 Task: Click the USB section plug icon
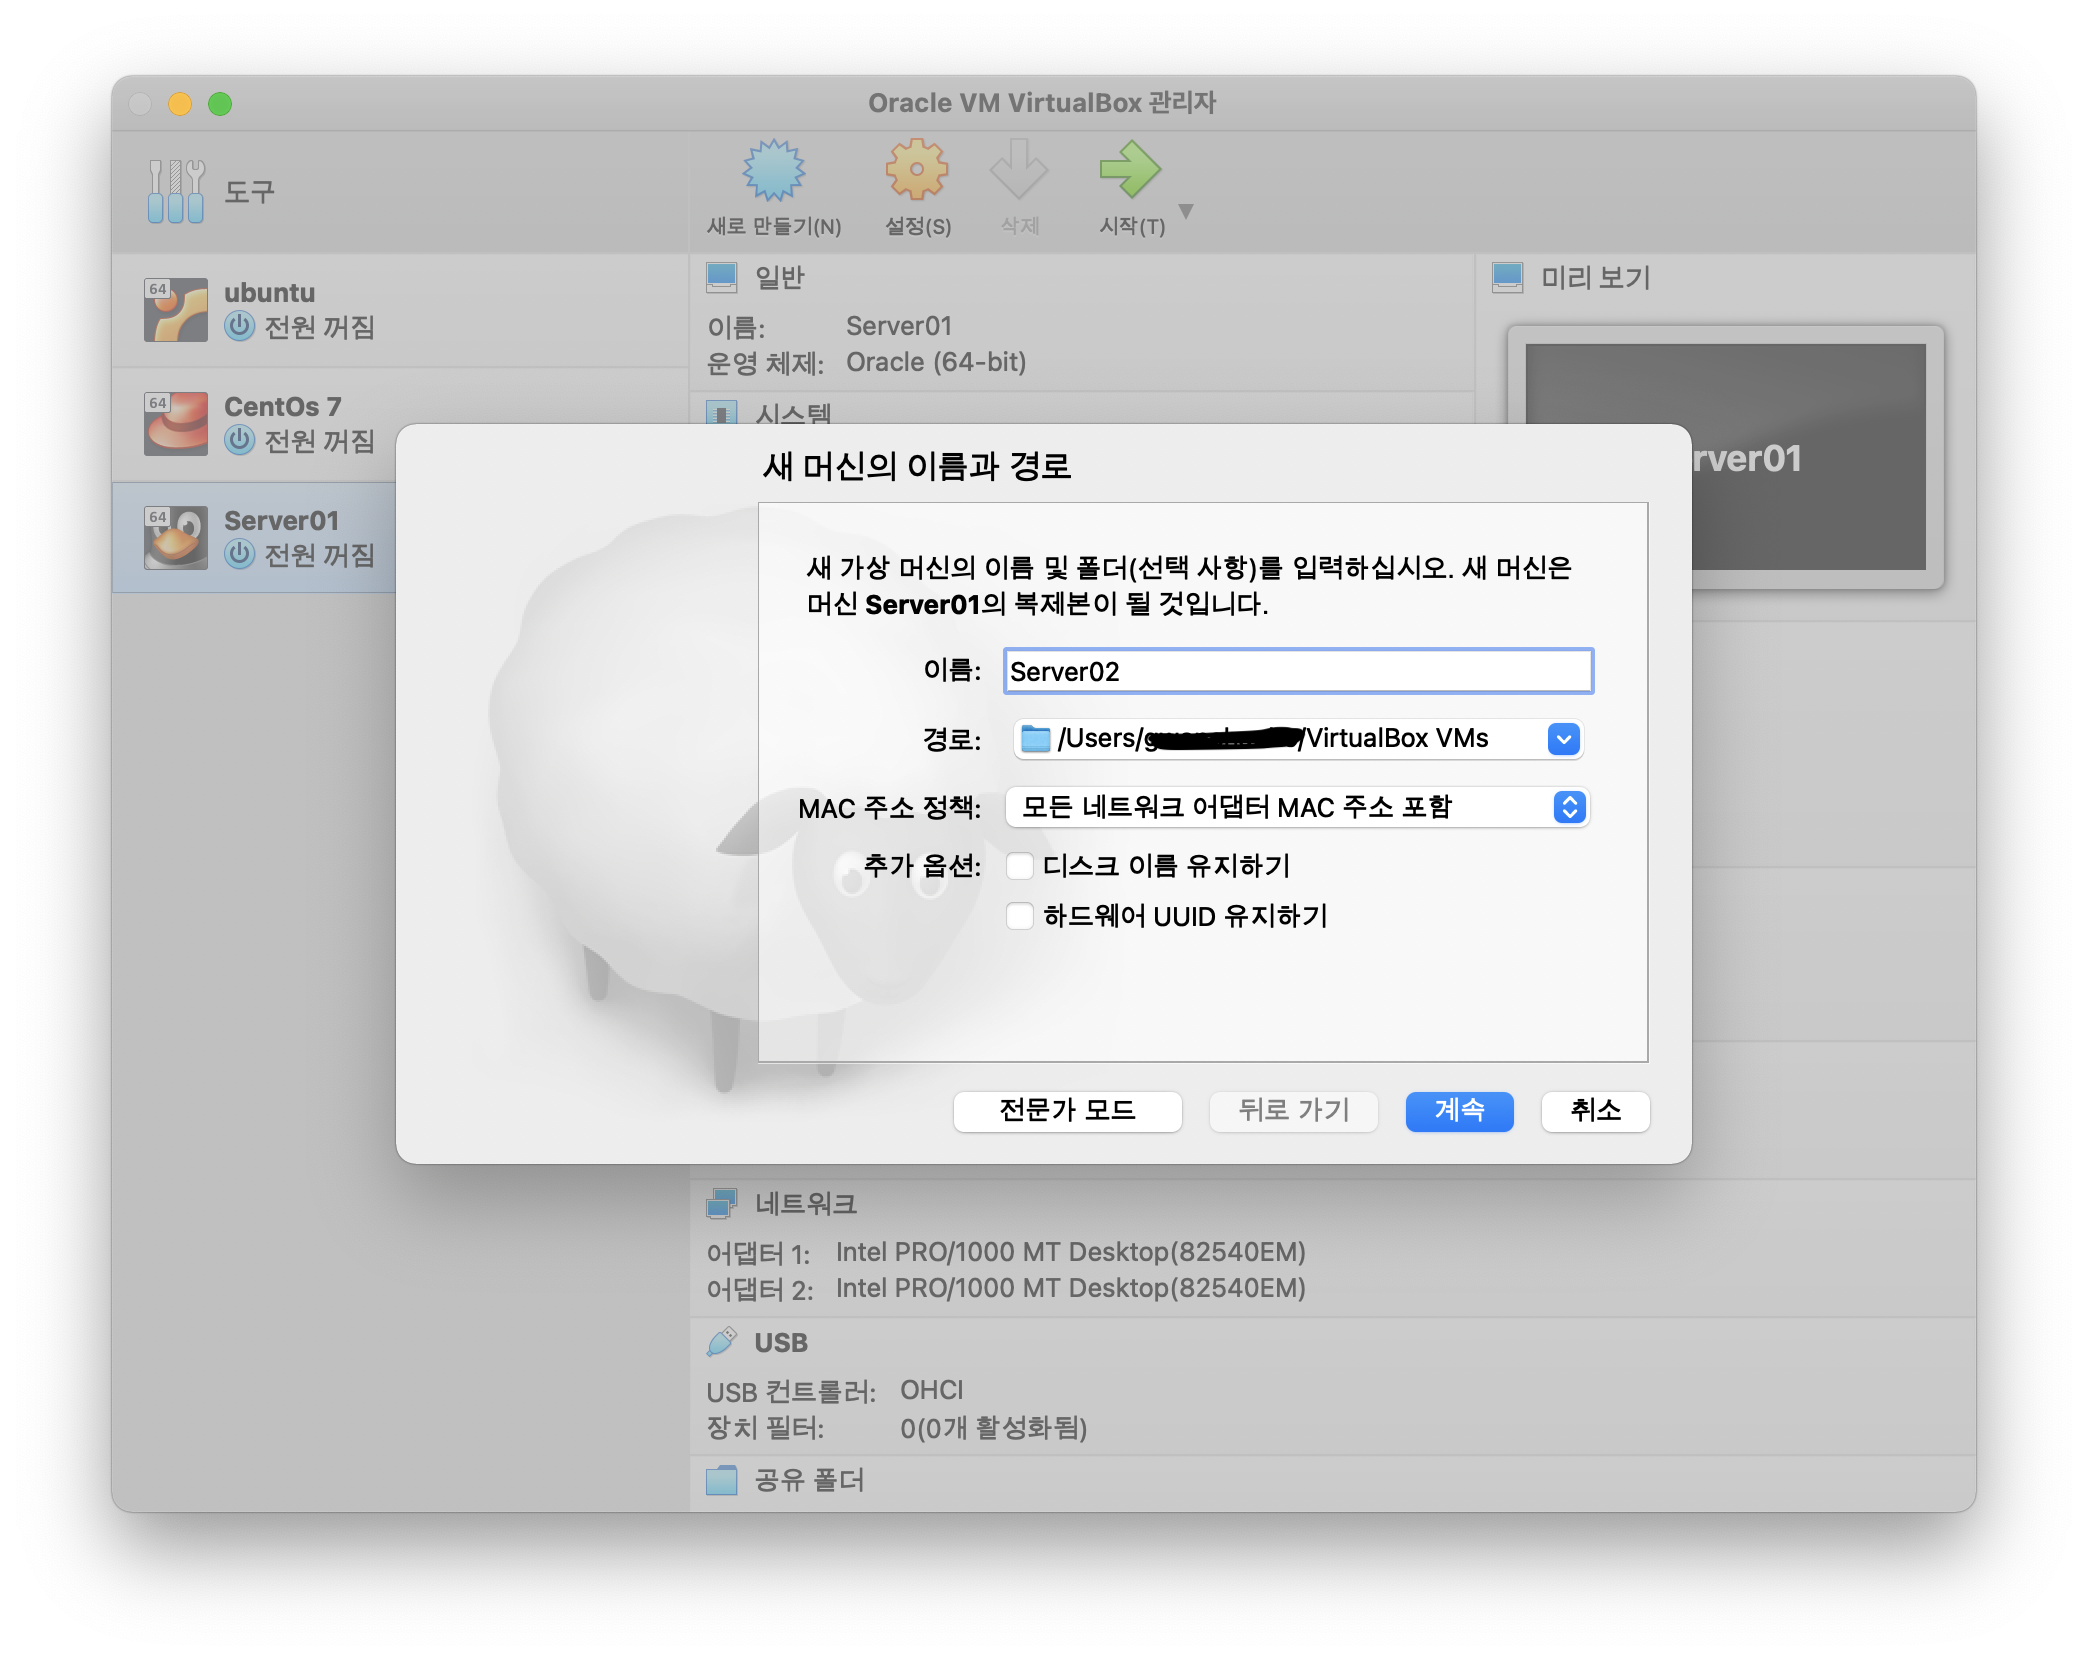pos(721,1342)
